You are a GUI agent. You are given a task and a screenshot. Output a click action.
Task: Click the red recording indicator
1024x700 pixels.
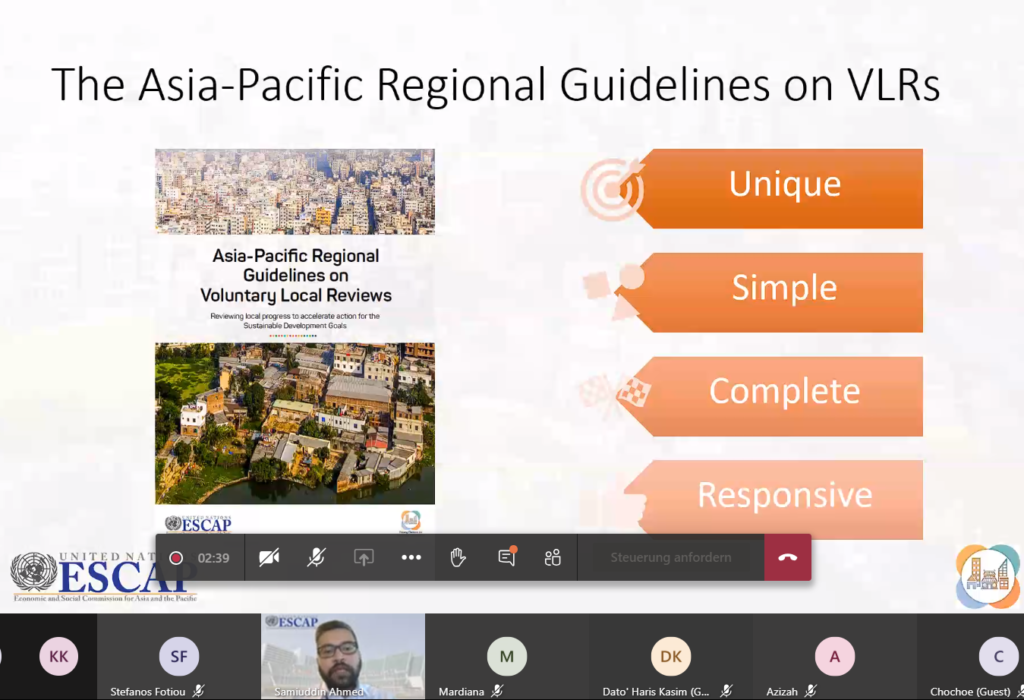coord(176,557)
